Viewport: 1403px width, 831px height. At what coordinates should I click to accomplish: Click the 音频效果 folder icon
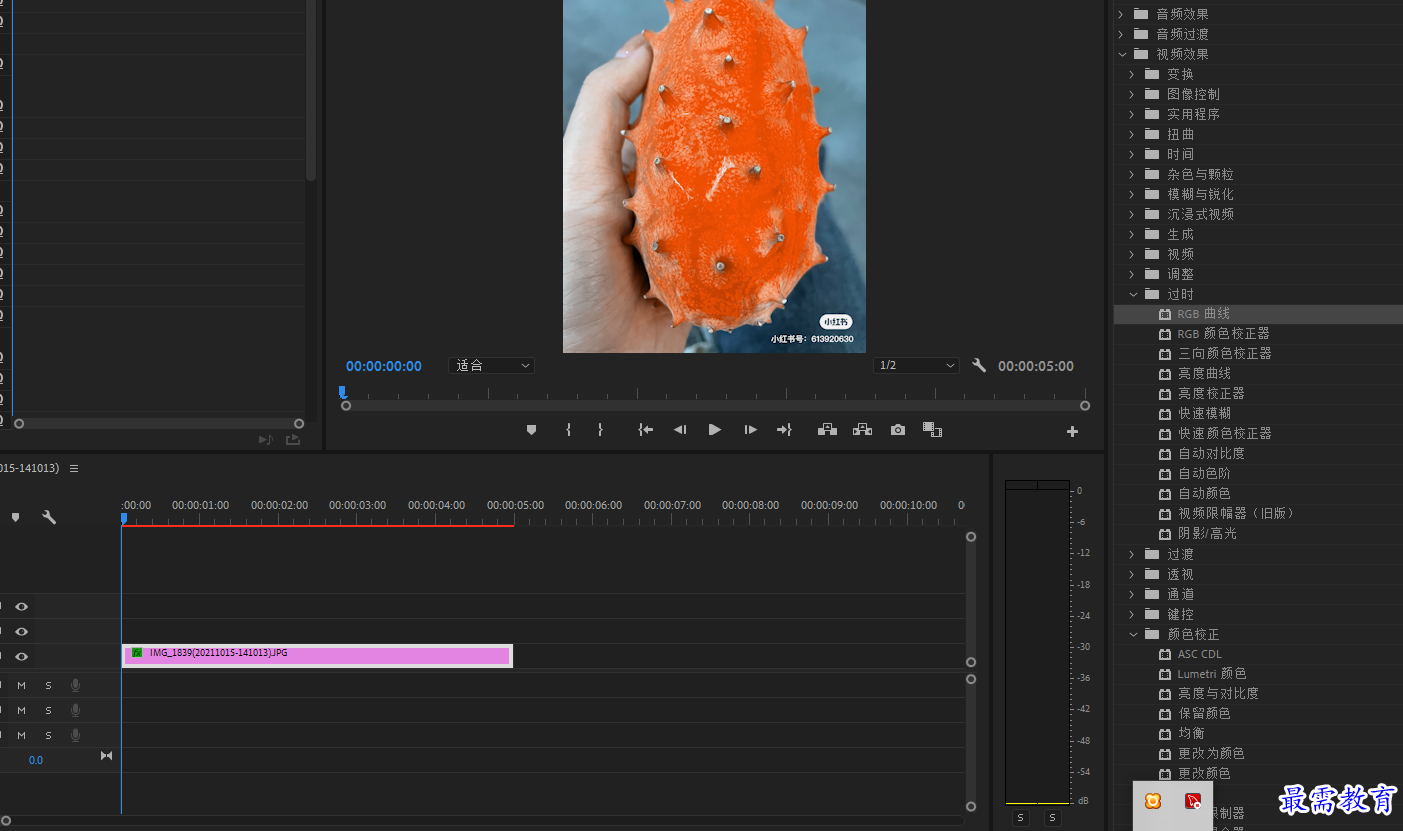pyautogui.click(x=1141, y=14)
